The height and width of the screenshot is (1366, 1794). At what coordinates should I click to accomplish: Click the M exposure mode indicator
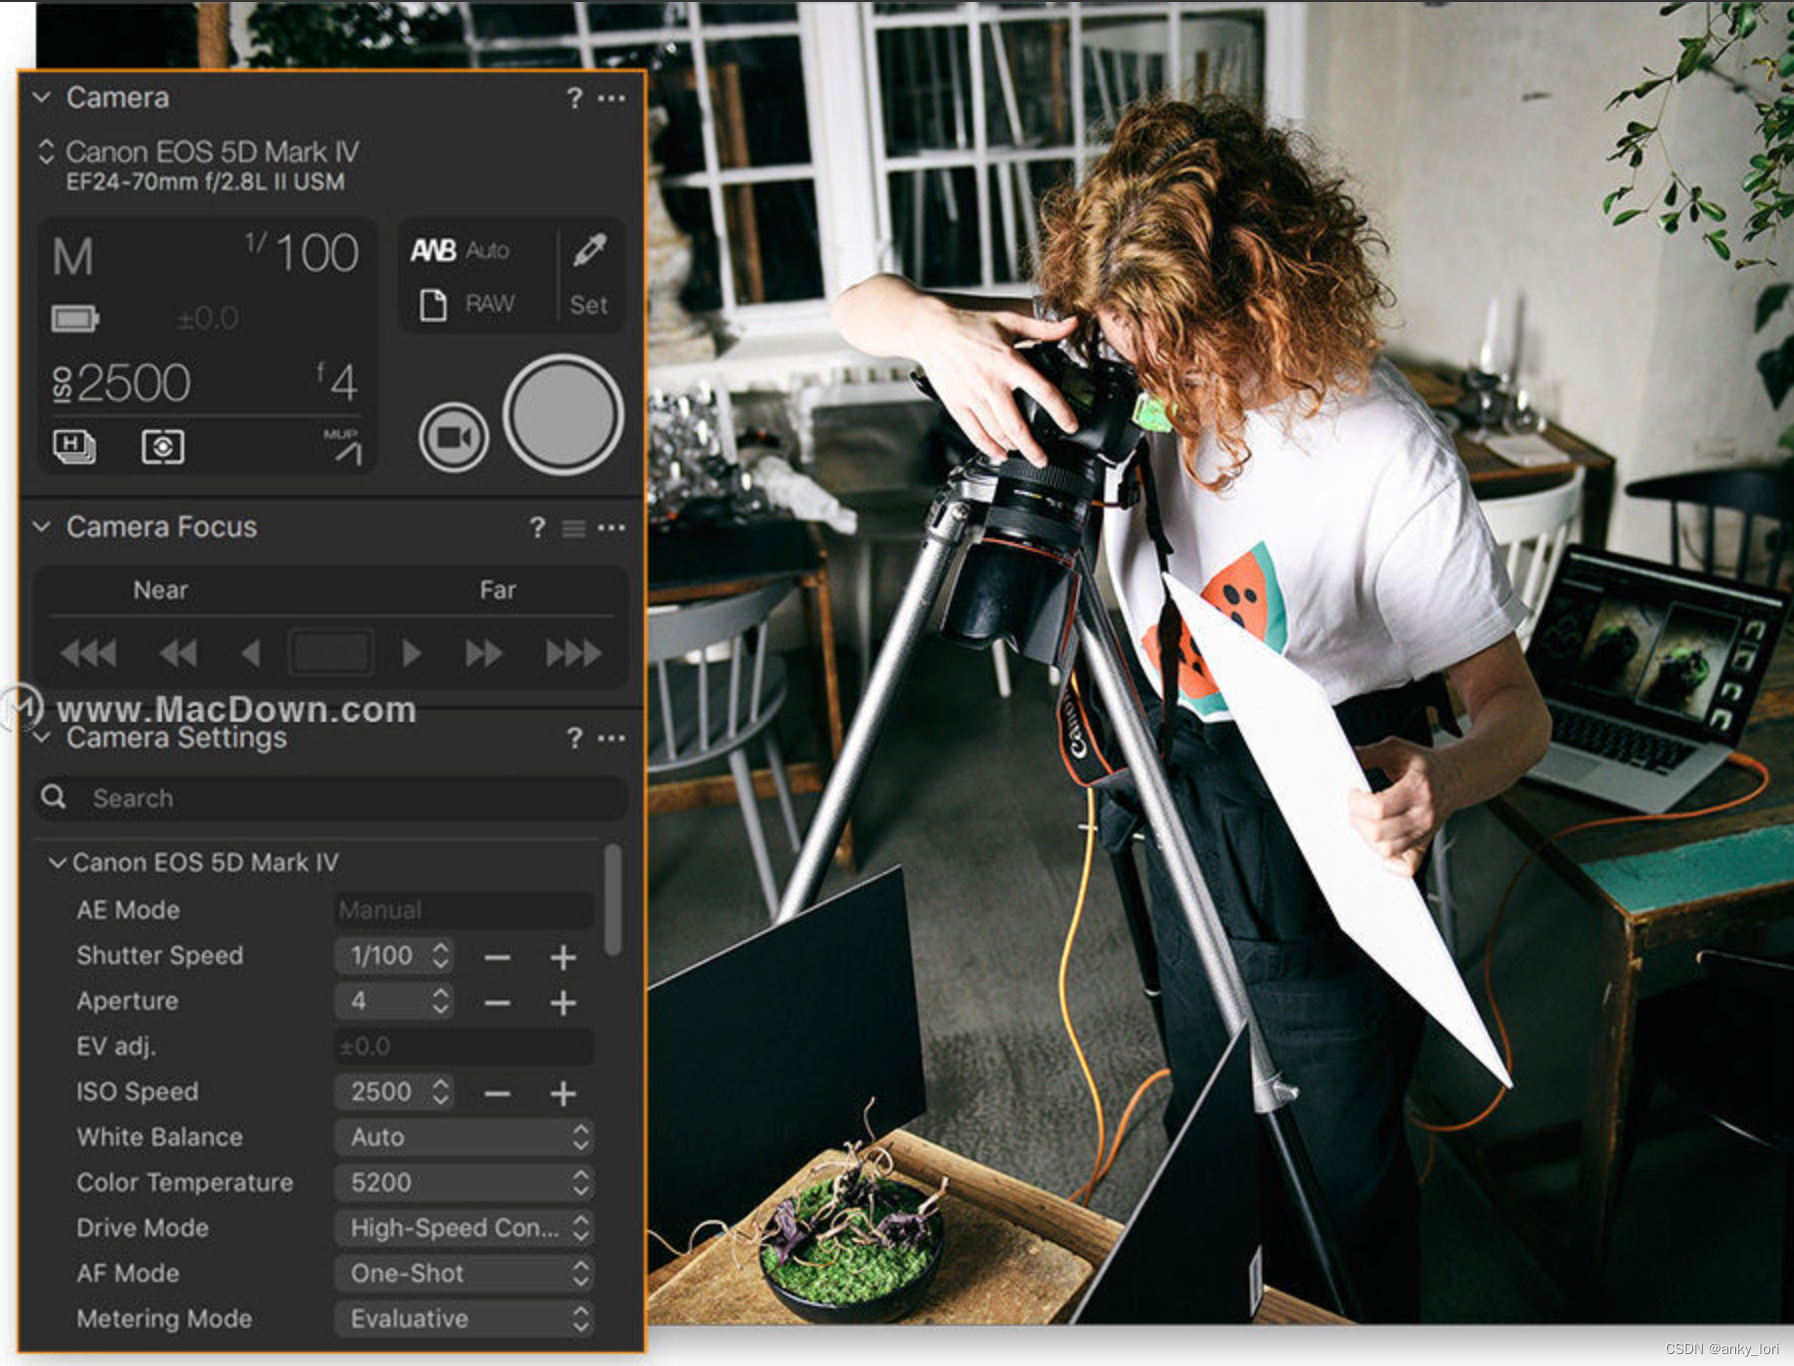[x=73, y=257]
